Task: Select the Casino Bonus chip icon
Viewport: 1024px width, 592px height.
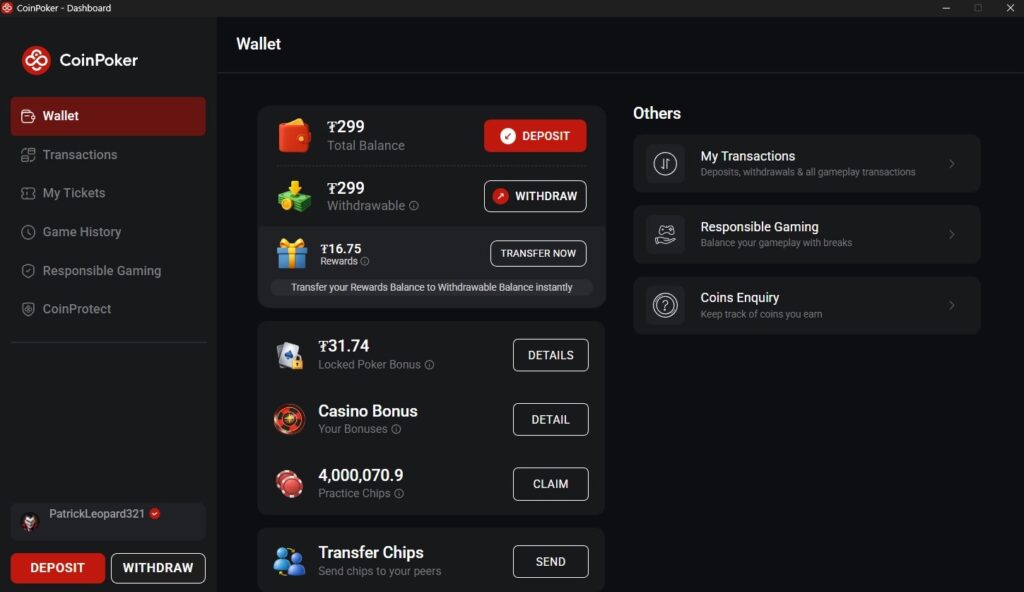Action: 290,419
